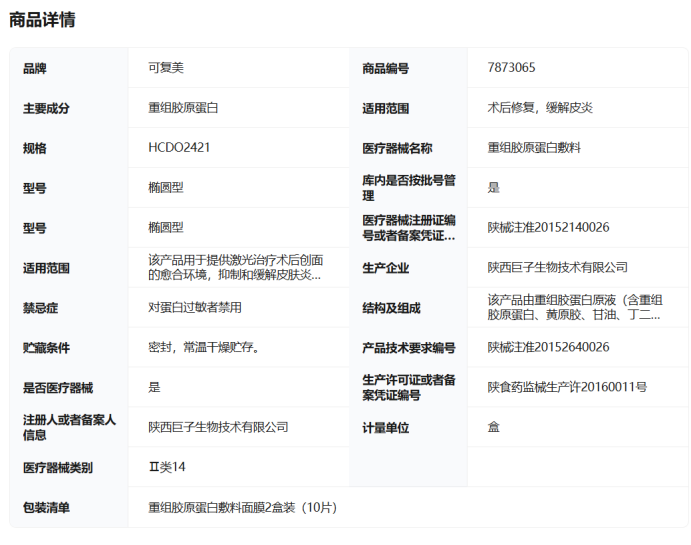
Task: Click the 结构及组成 label
Action: click(x=391, y=308)
